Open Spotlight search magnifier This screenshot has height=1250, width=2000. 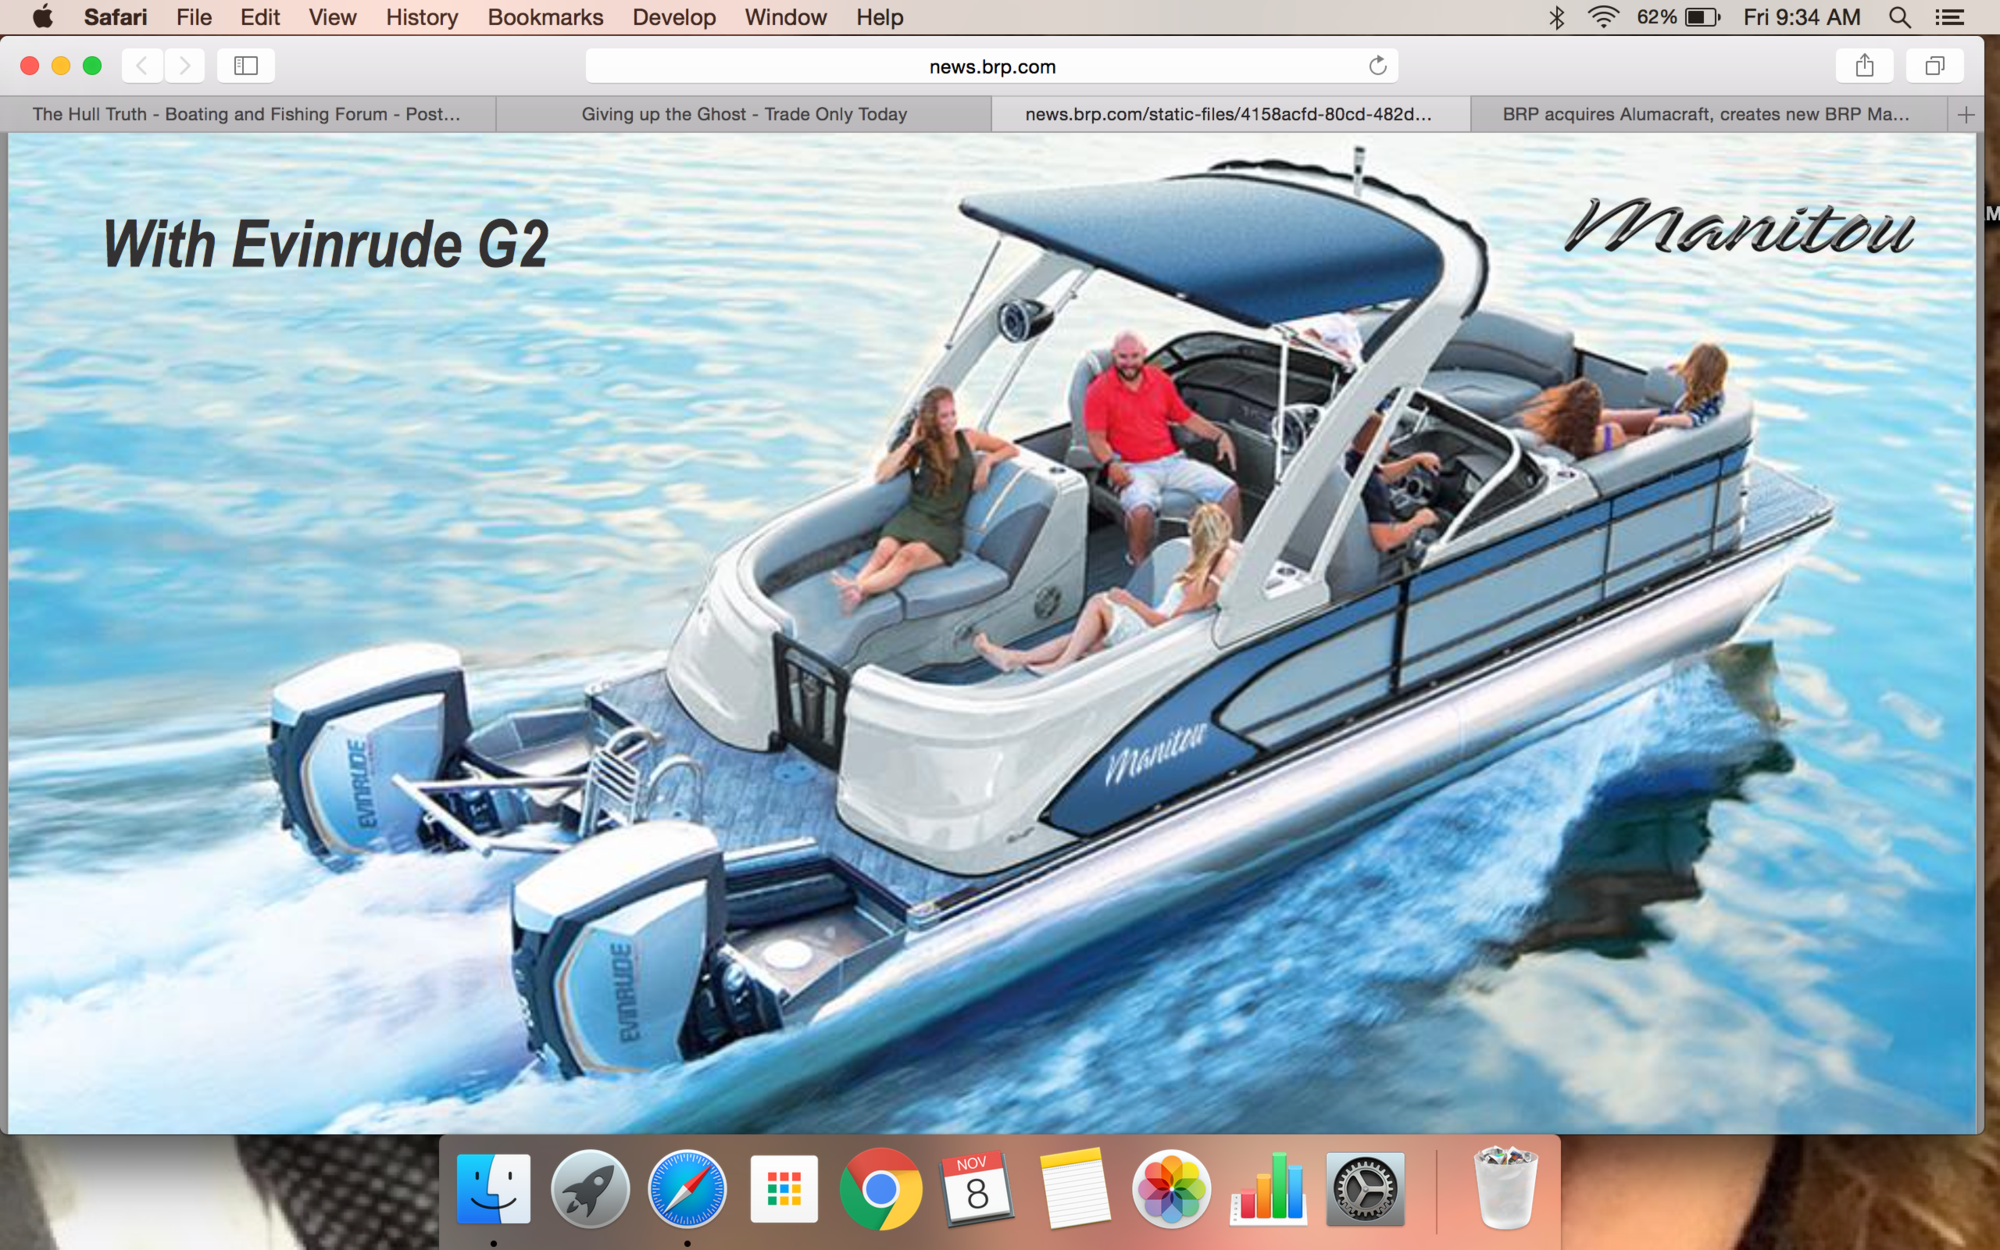click(x=1899, y=17)
